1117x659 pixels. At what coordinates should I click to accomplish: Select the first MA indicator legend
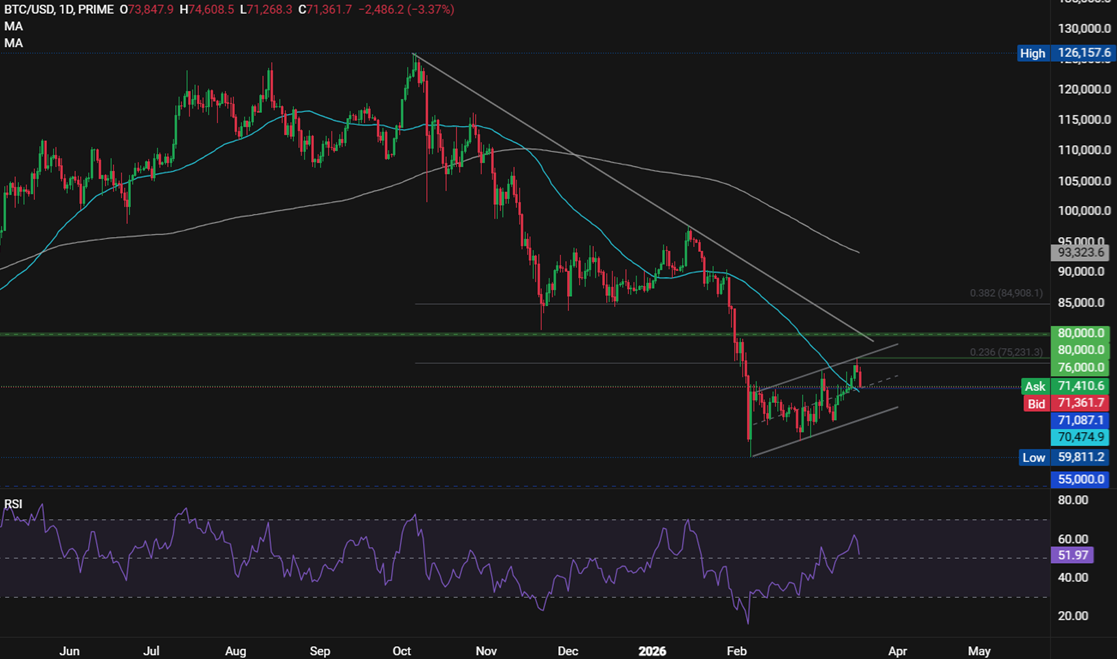14,26
